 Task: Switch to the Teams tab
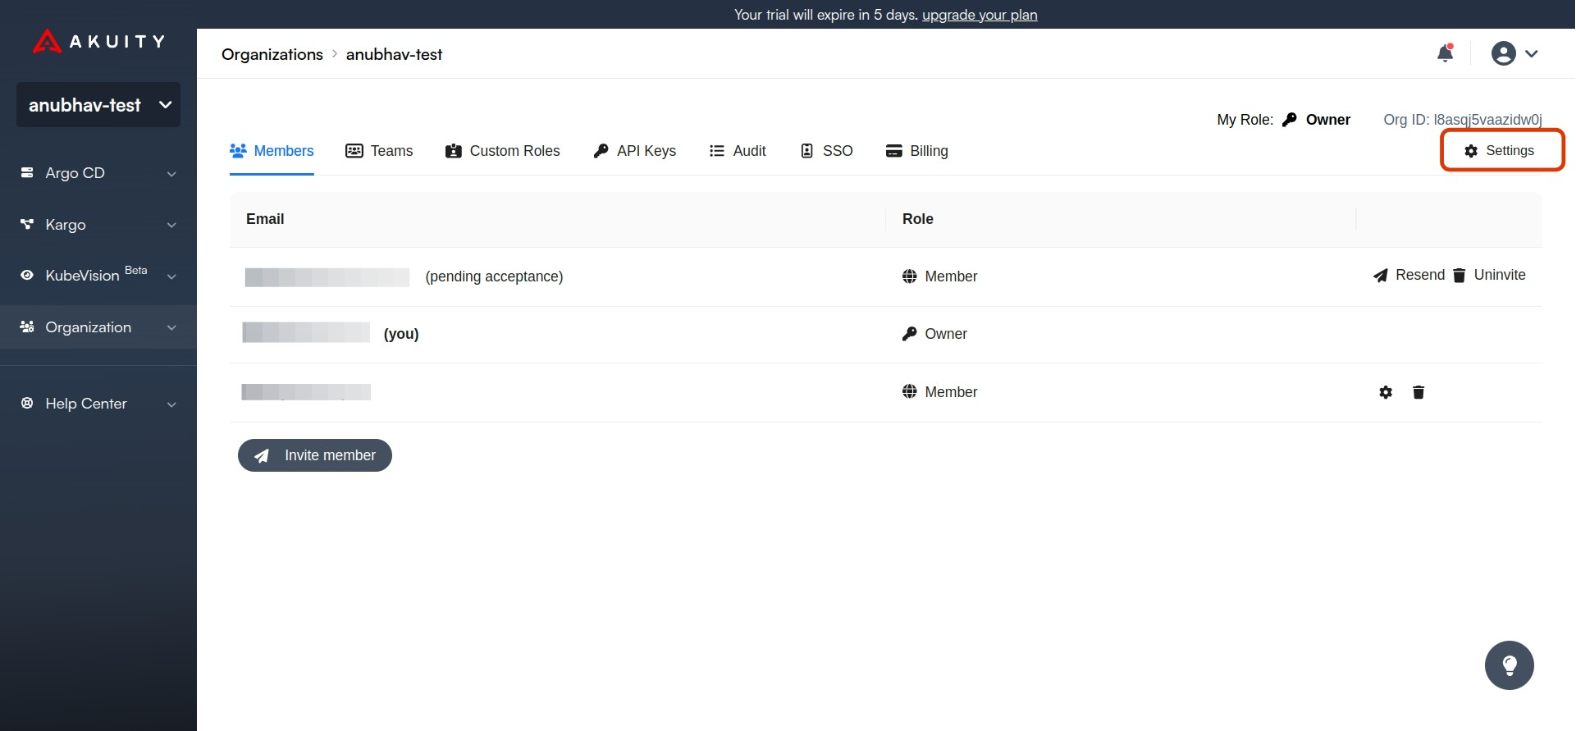pos(379,151)
